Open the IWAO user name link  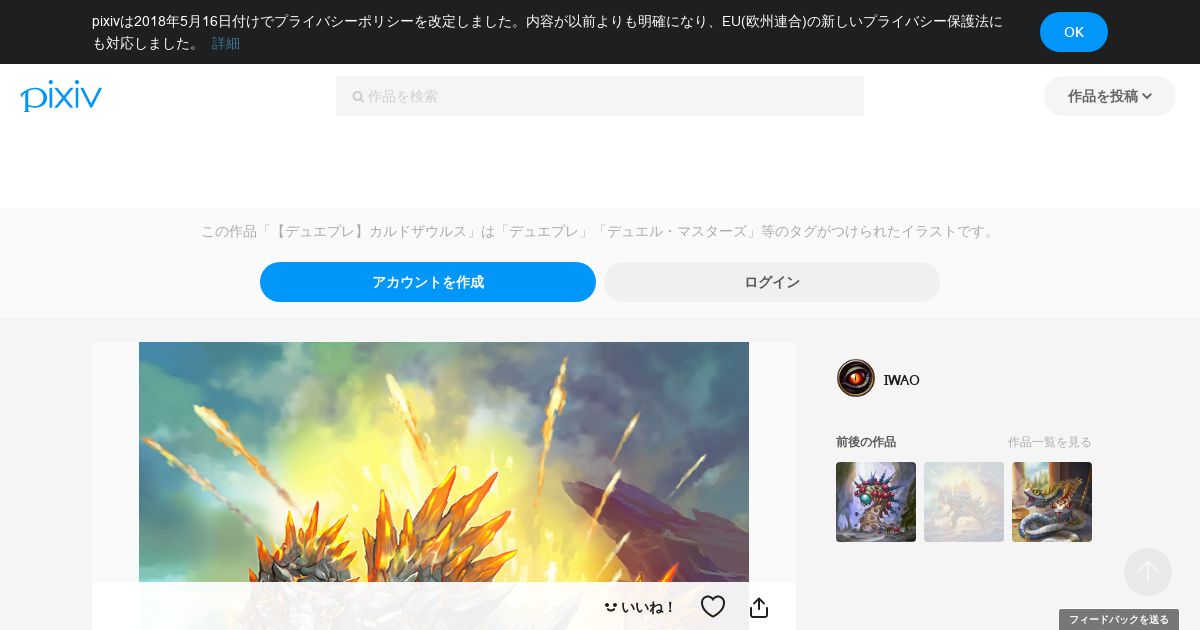point(902,380)
